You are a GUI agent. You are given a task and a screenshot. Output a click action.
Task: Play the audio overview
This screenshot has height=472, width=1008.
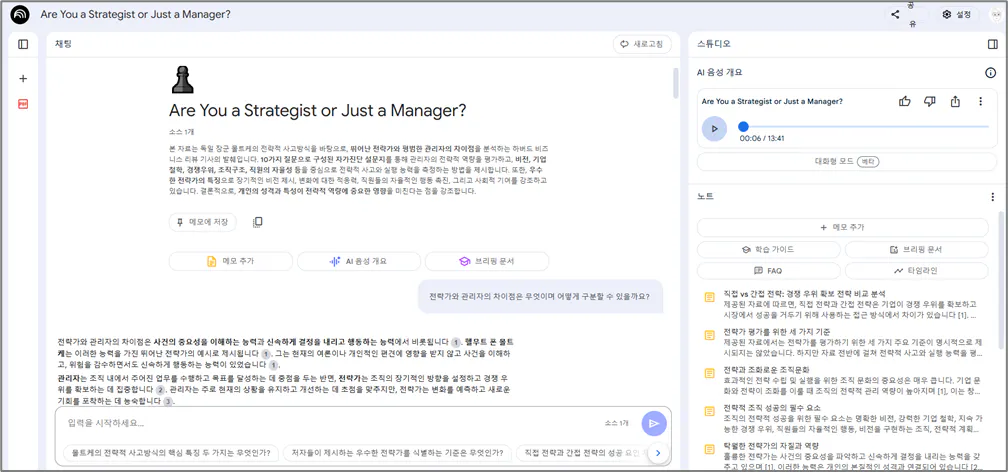[x=714, y=129]
